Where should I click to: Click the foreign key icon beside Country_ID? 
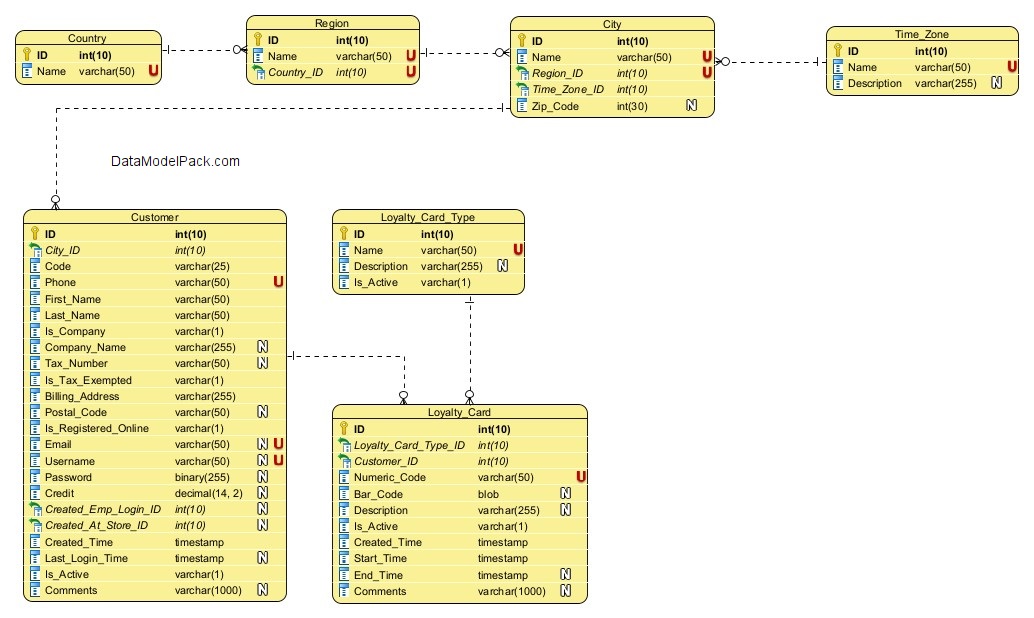coord(258,73)
